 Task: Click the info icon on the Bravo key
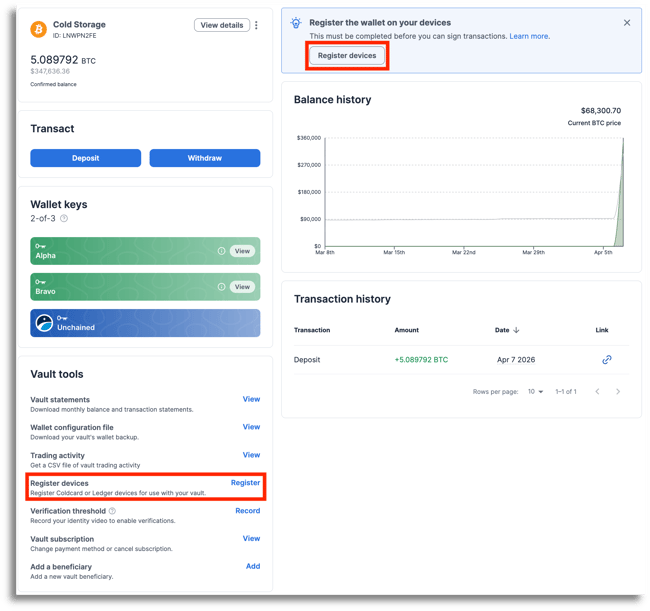click(221, 287)
